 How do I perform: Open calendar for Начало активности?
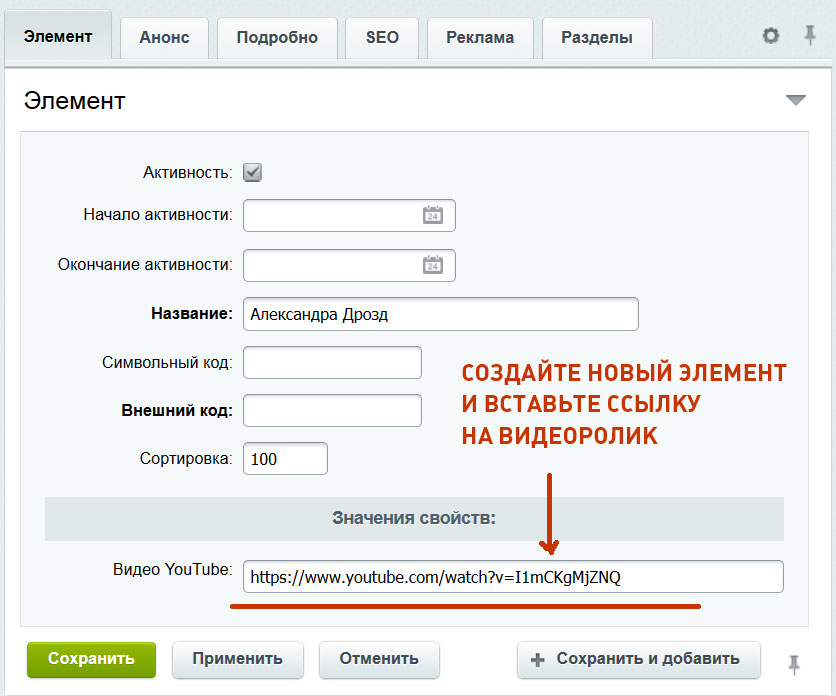pos(432,215)
